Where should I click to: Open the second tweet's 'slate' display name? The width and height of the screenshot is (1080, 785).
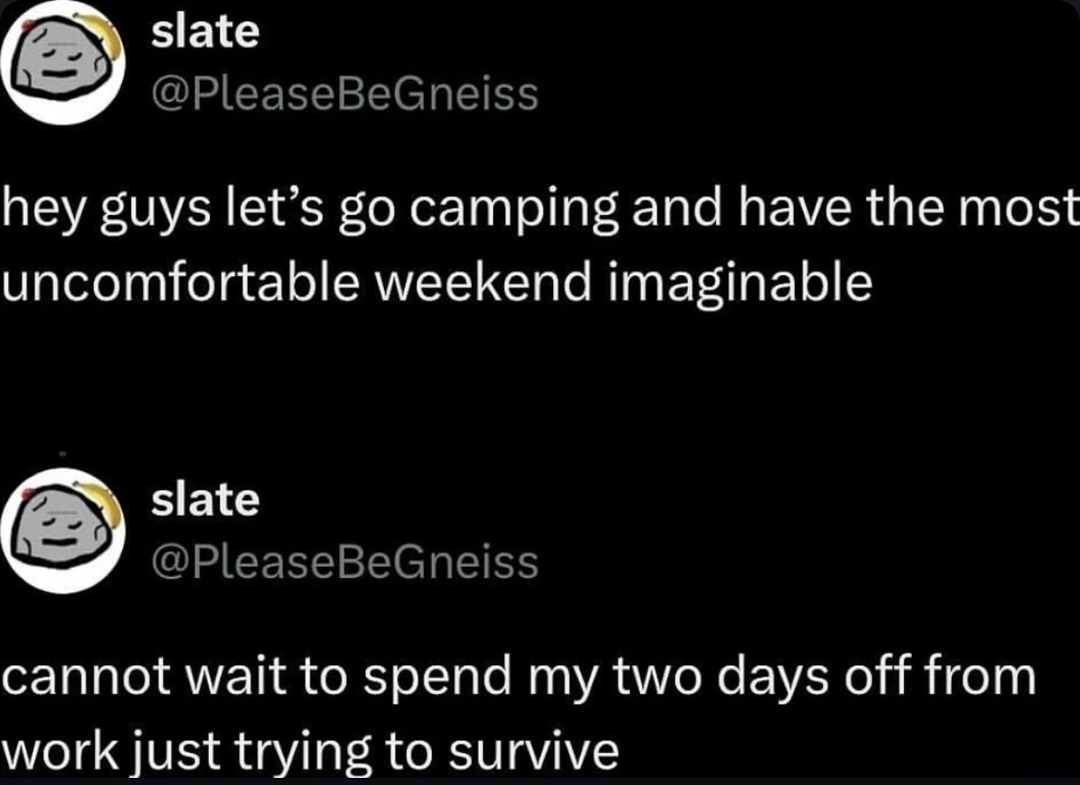point(204,499)
